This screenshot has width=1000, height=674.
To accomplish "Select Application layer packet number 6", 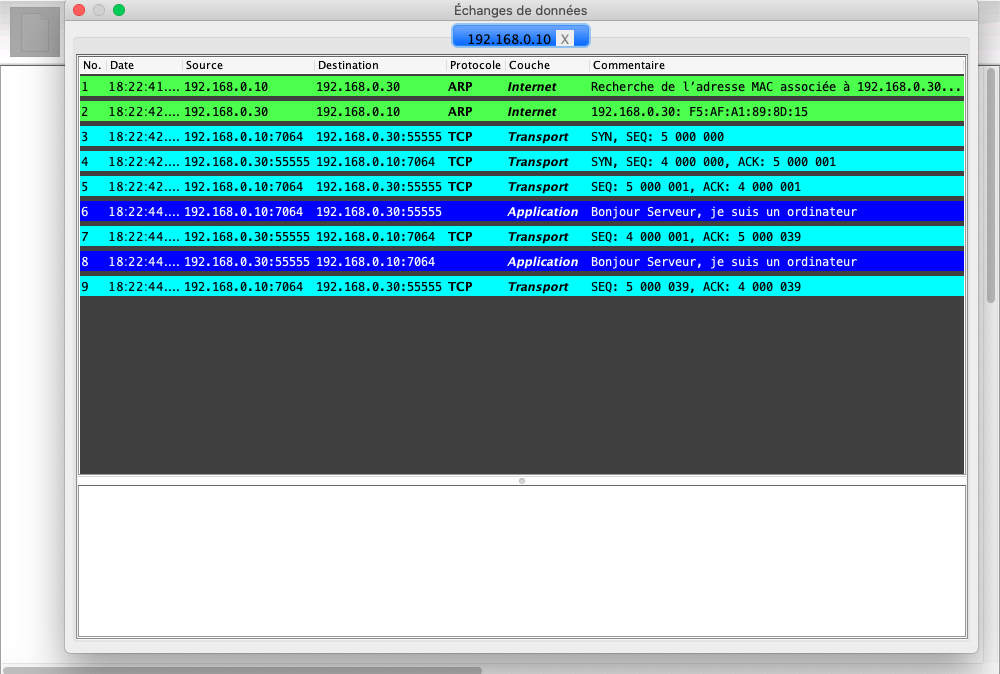I will coord(520,212).
